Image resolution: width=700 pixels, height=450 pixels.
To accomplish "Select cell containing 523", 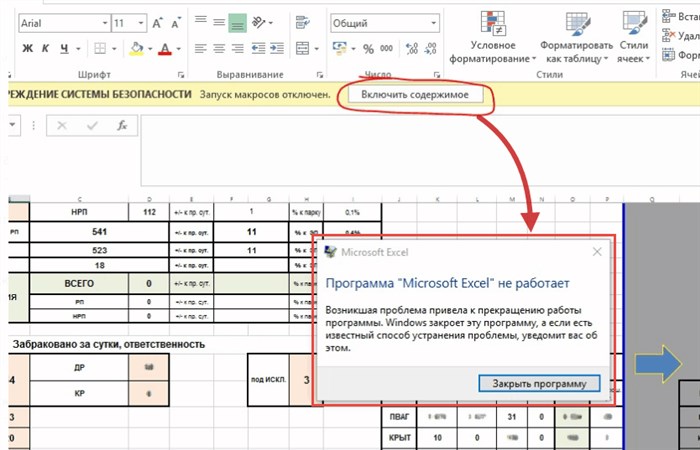I will point(100,250).
